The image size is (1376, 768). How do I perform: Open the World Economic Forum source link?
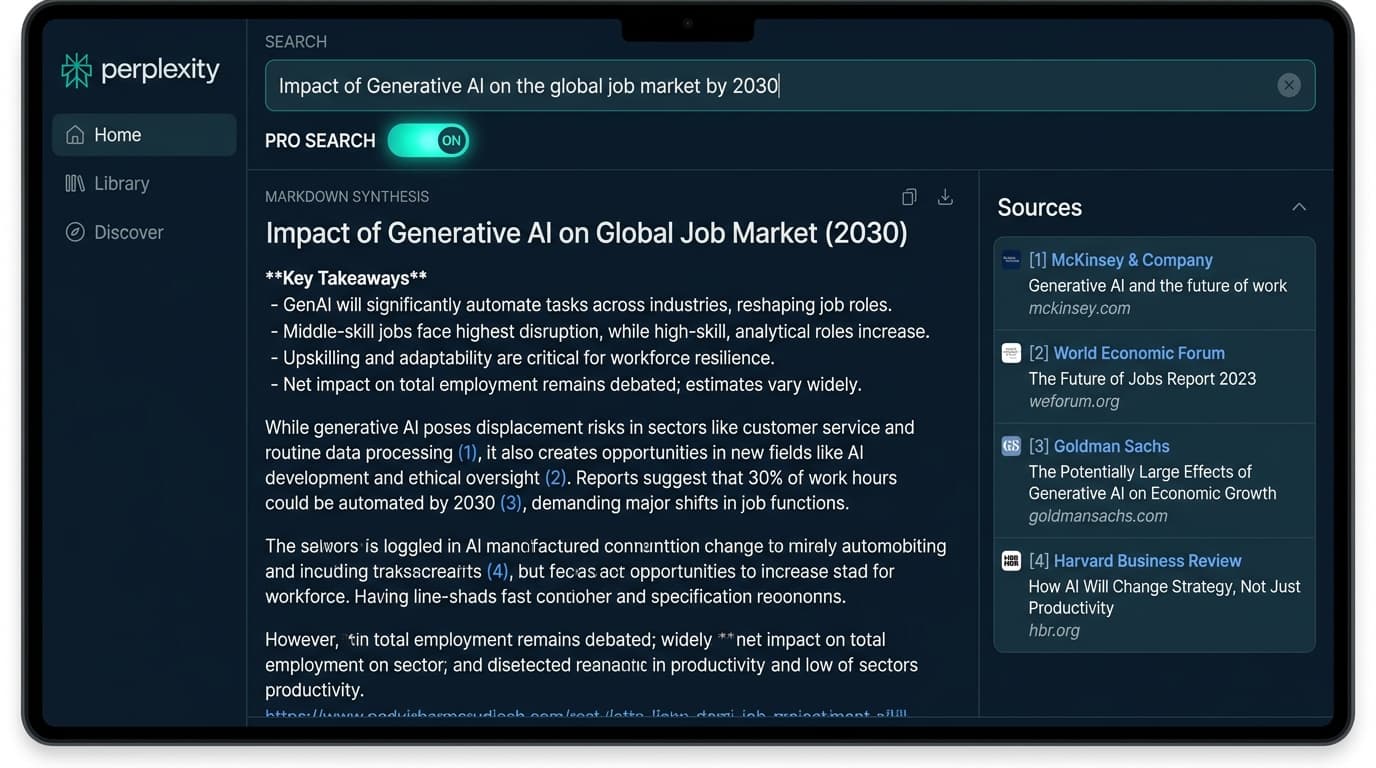(1126, 353)
